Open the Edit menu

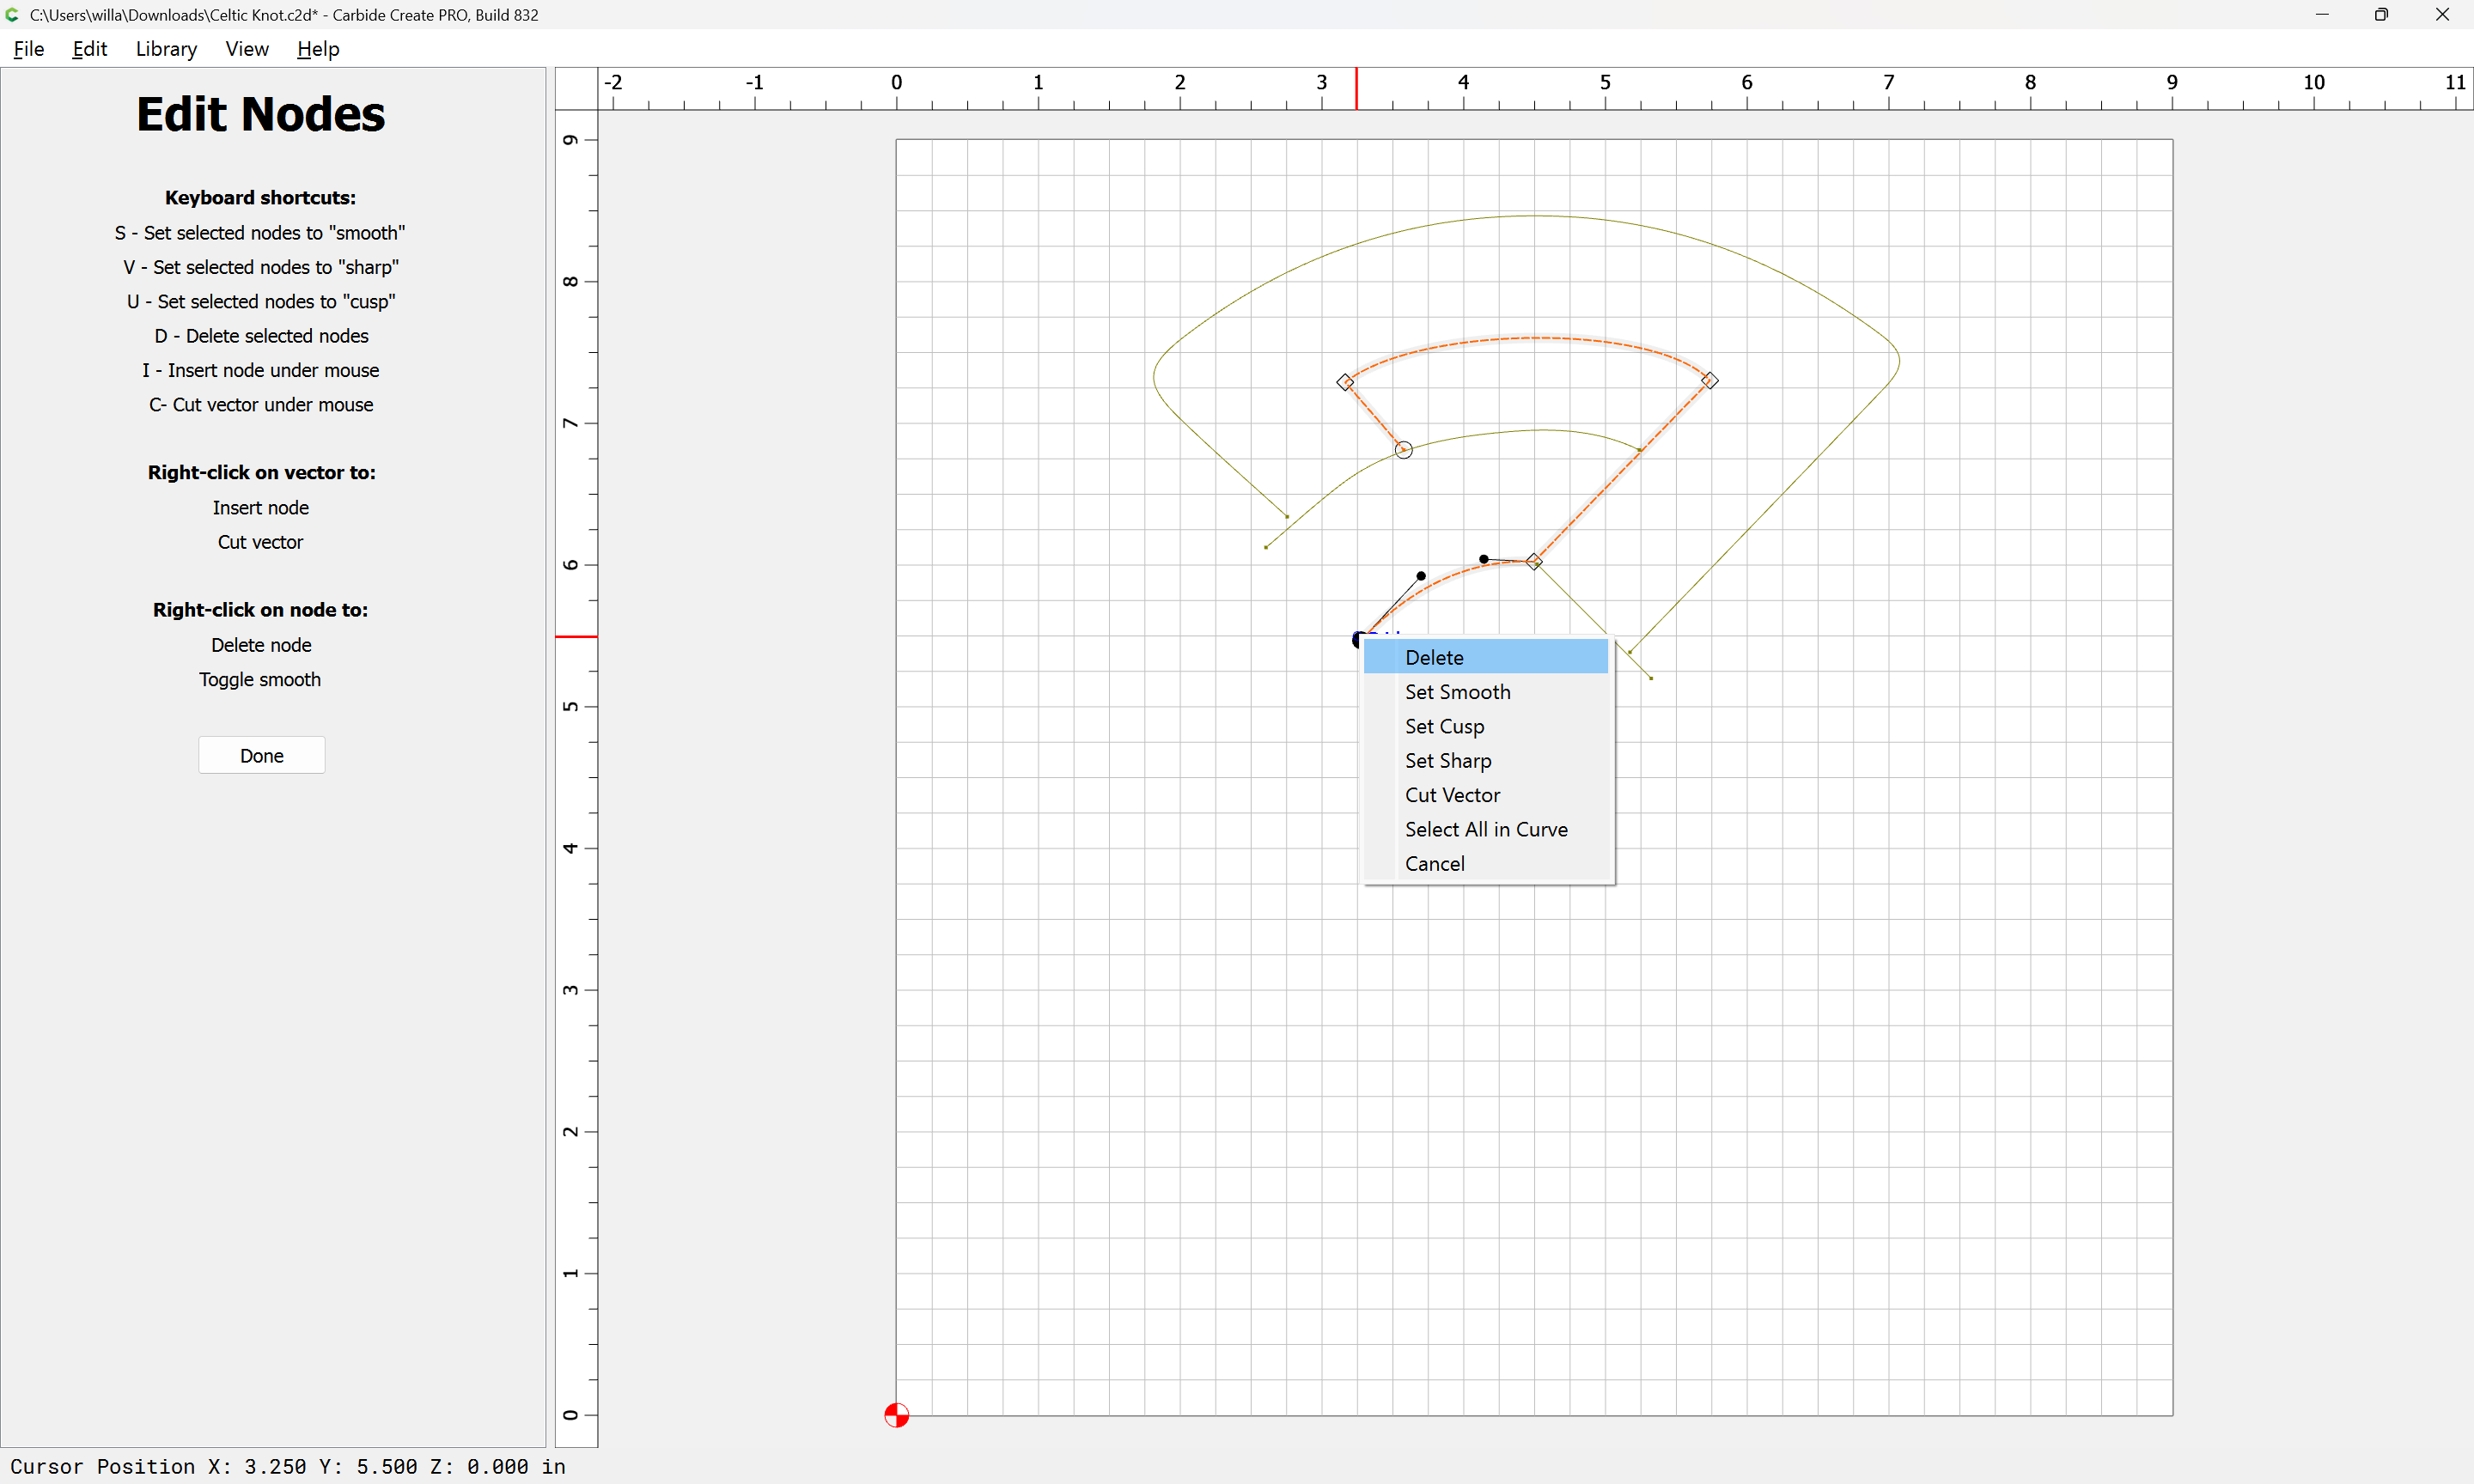tap(89, 49)
